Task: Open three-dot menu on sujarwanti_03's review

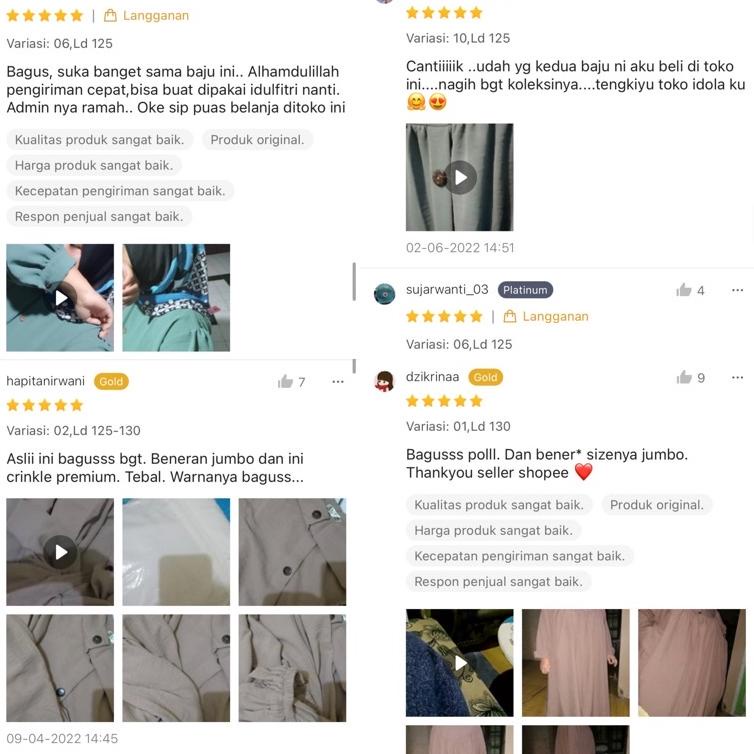Action: 737,290
